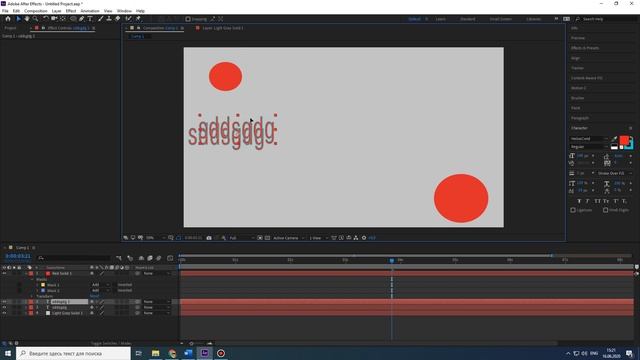Open the Composition menu

[x=36, y=11]
